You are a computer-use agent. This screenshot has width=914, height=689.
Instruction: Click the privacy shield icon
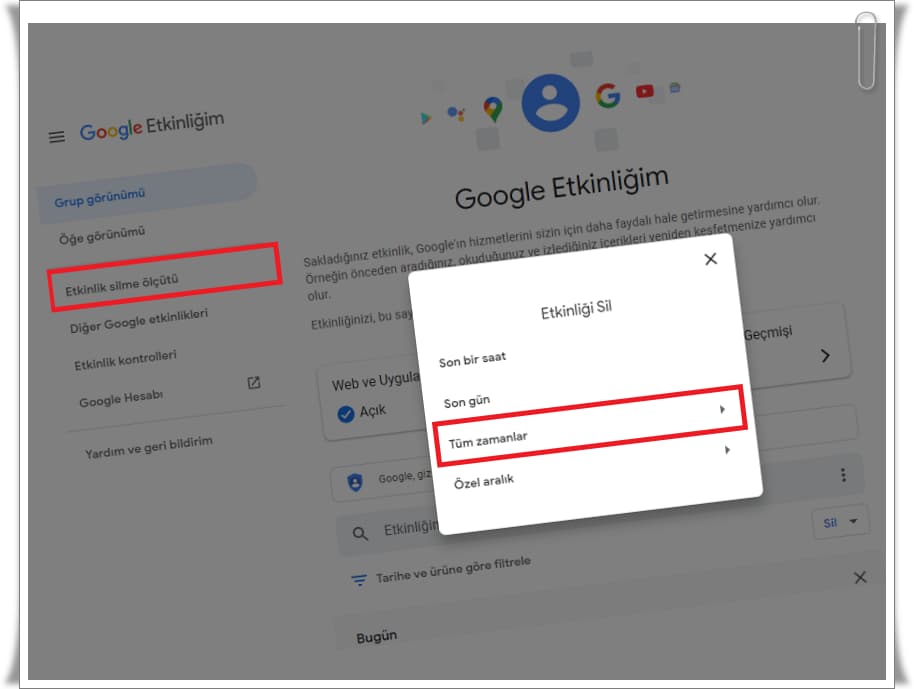coord(354,482)
